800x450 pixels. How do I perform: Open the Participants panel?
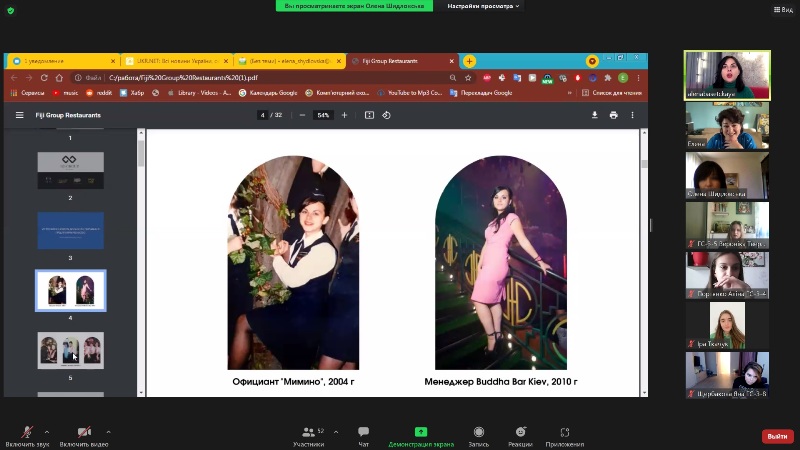[x=309, y=437]
